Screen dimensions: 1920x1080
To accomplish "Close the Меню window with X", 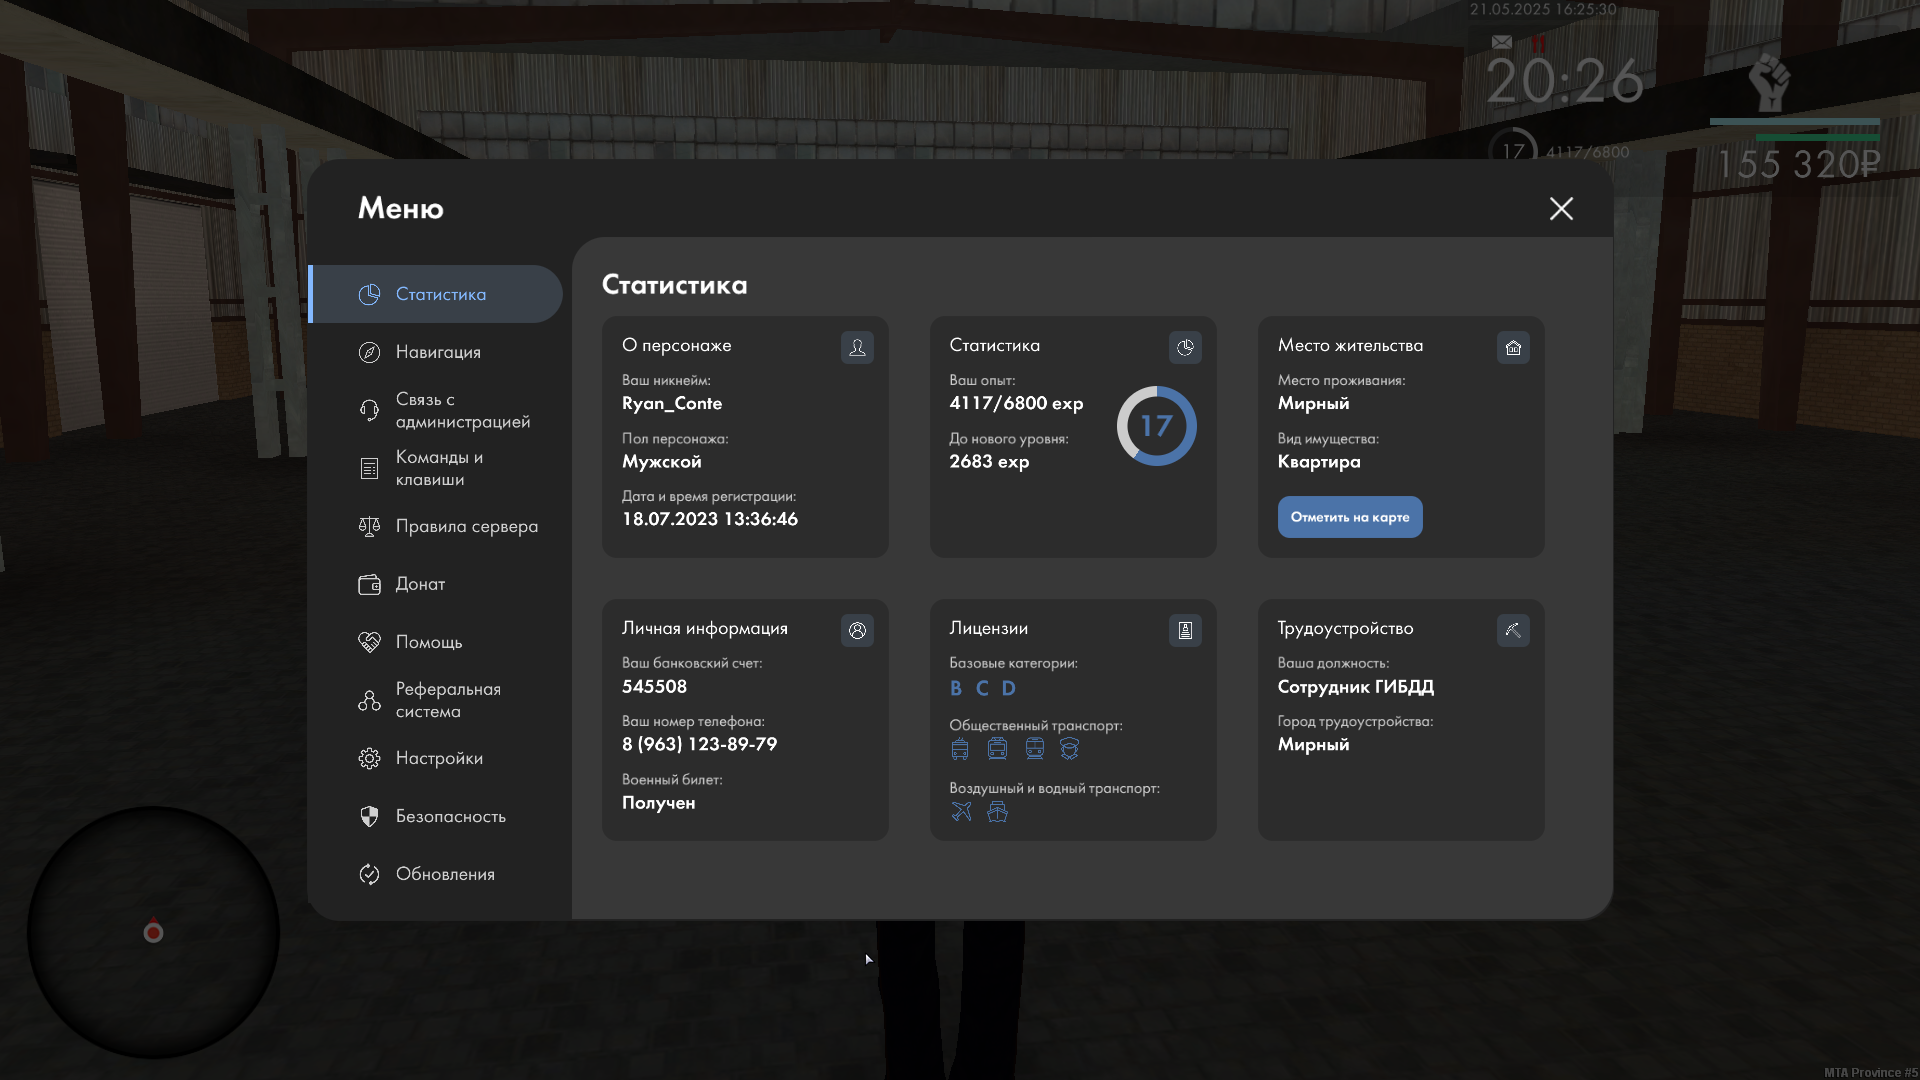I will (1561, 208).
